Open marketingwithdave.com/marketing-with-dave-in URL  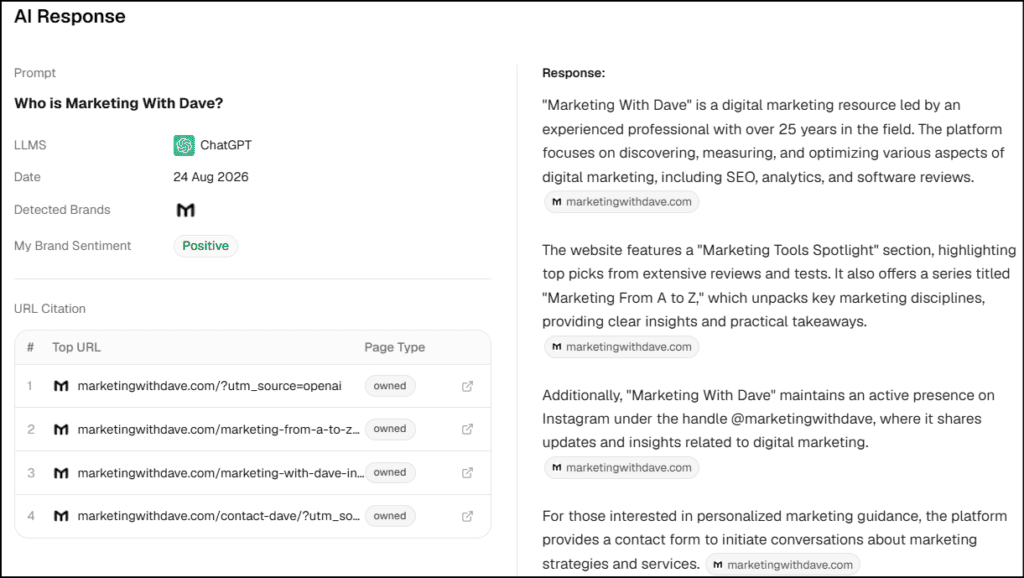click(221, 473)
